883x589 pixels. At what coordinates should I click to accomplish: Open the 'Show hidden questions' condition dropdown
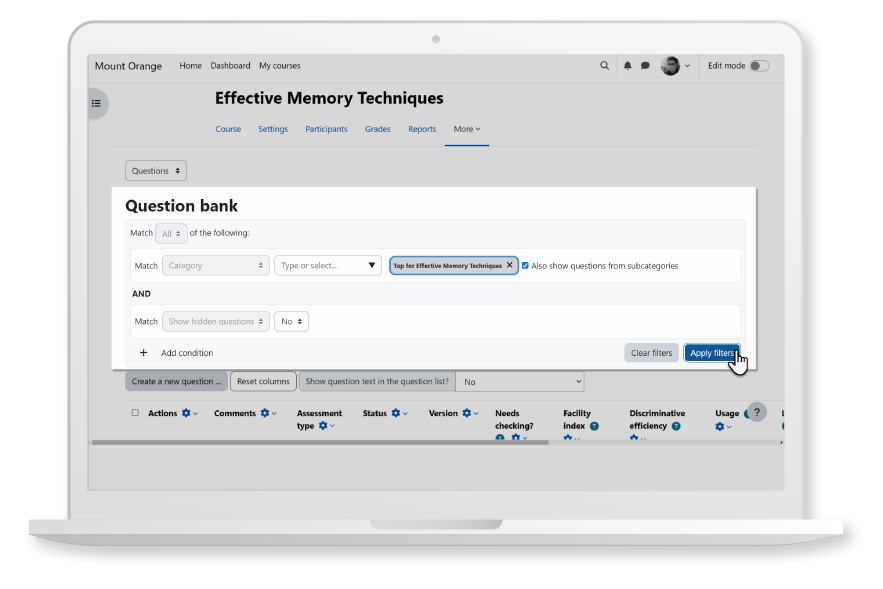(x=215, y=321)
